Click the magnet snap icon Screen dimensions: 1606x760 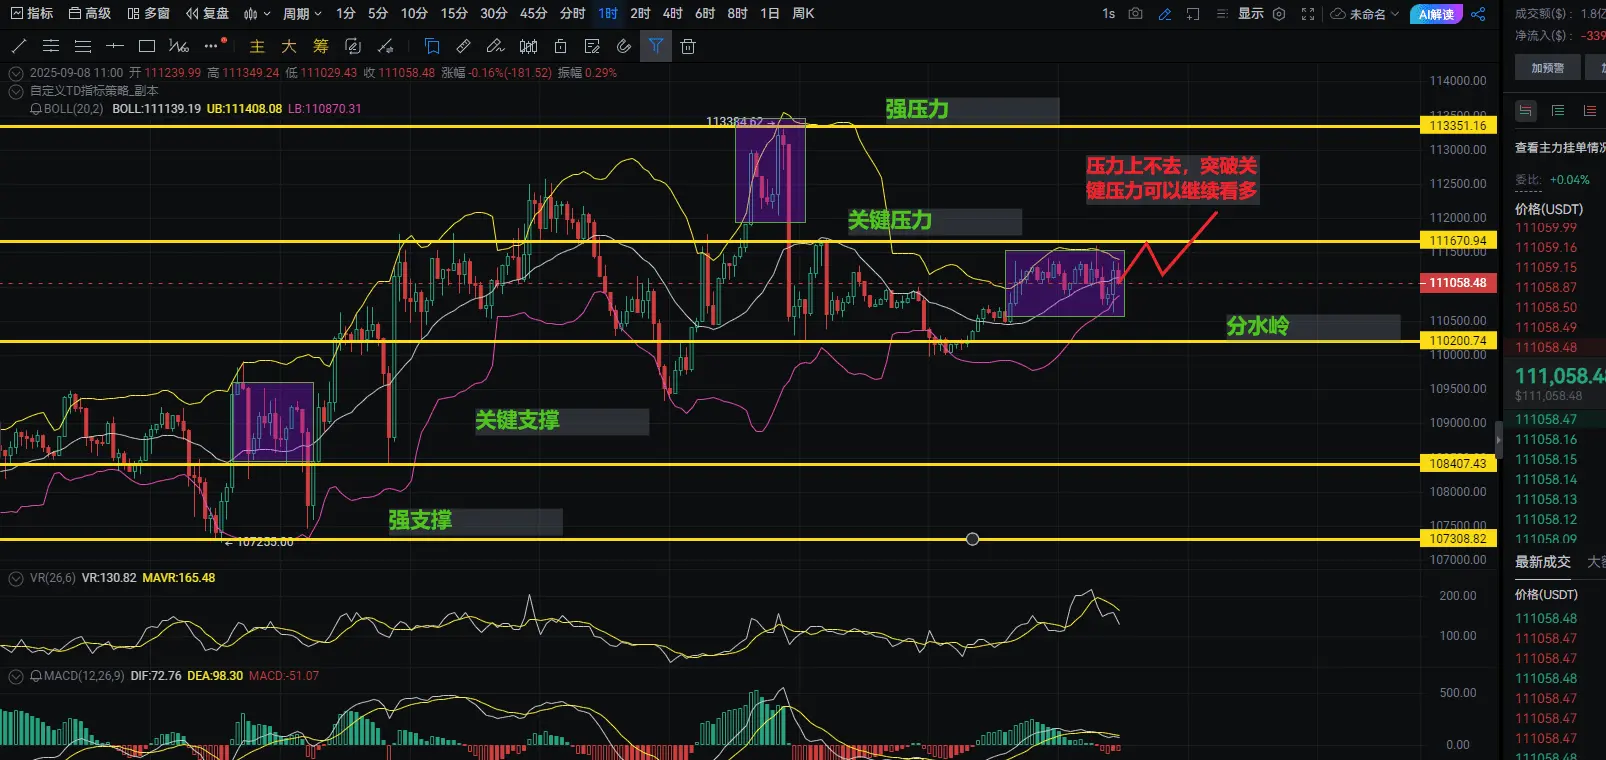[x=624, y=46]
